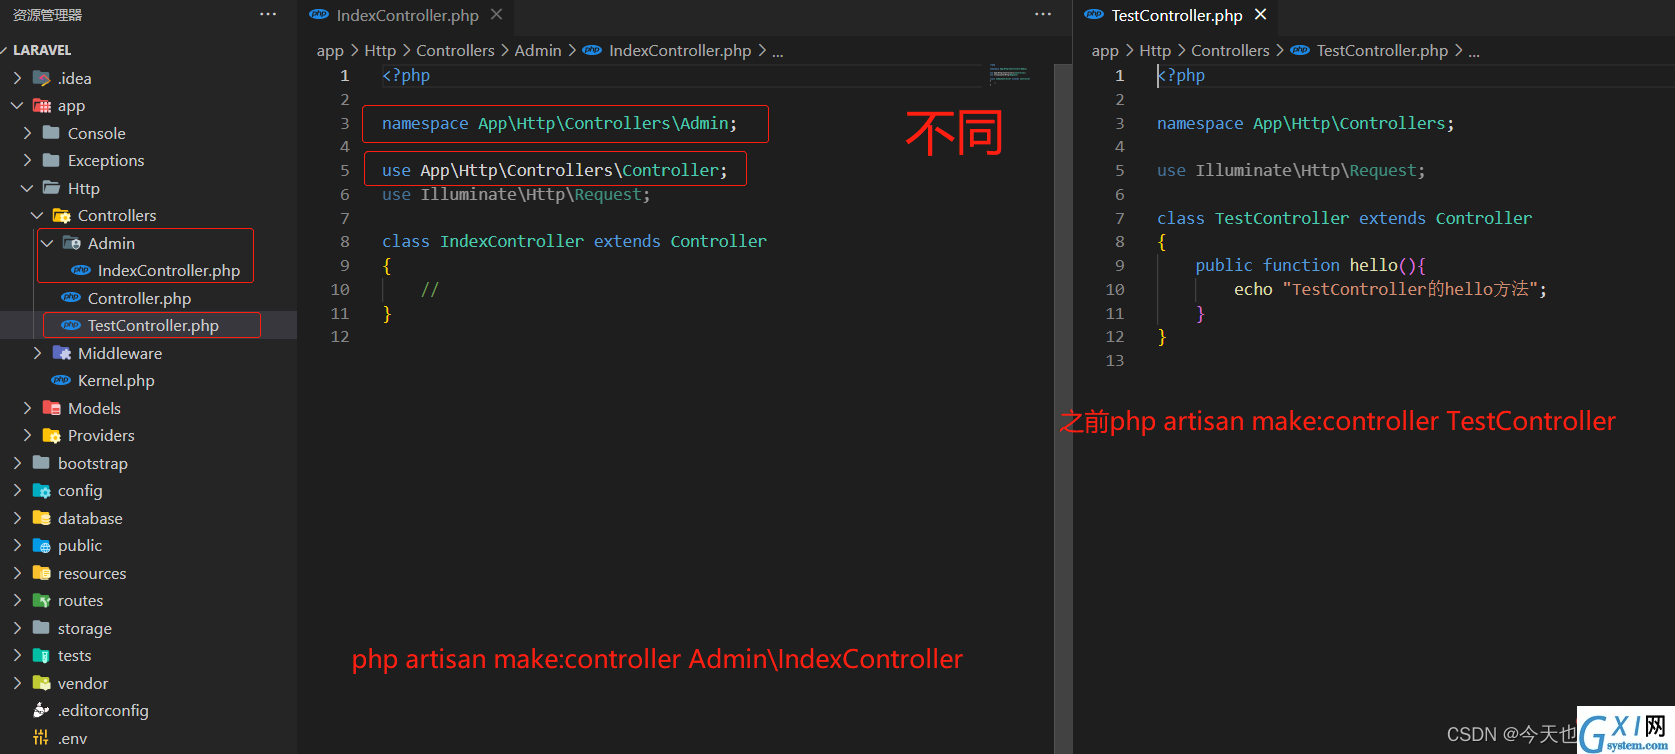Click PHP icon beside Controller.php in tree
The height and width of the screenshot is (754, 1675).
[x=71, y=298]
